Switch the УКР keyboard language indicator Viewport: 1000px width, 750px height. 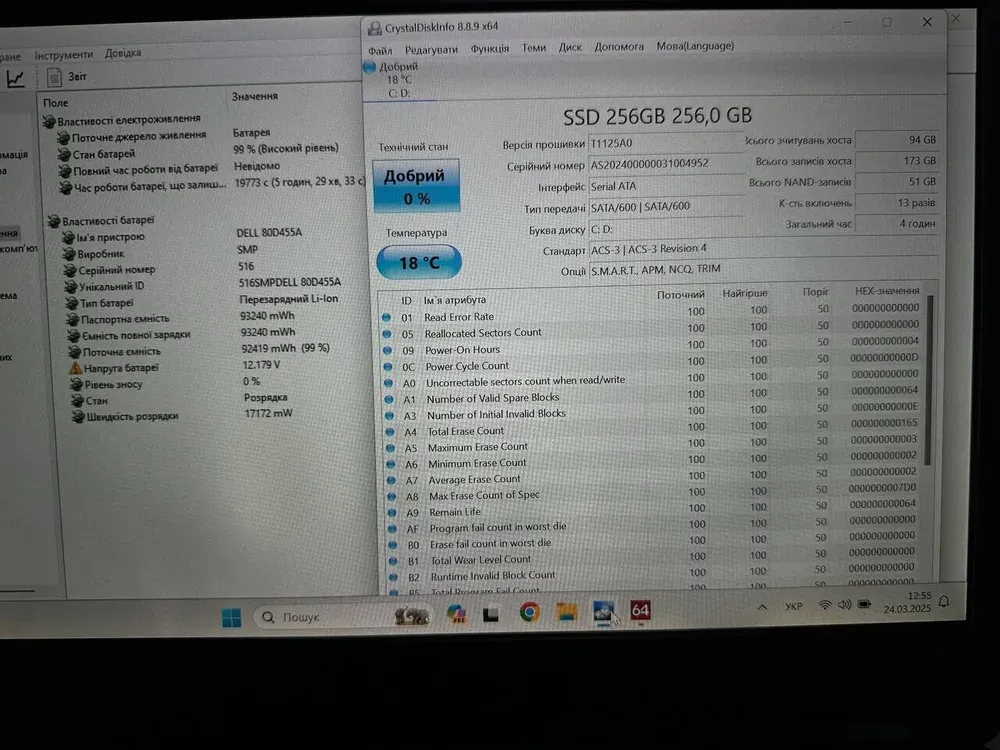(793, 606)
